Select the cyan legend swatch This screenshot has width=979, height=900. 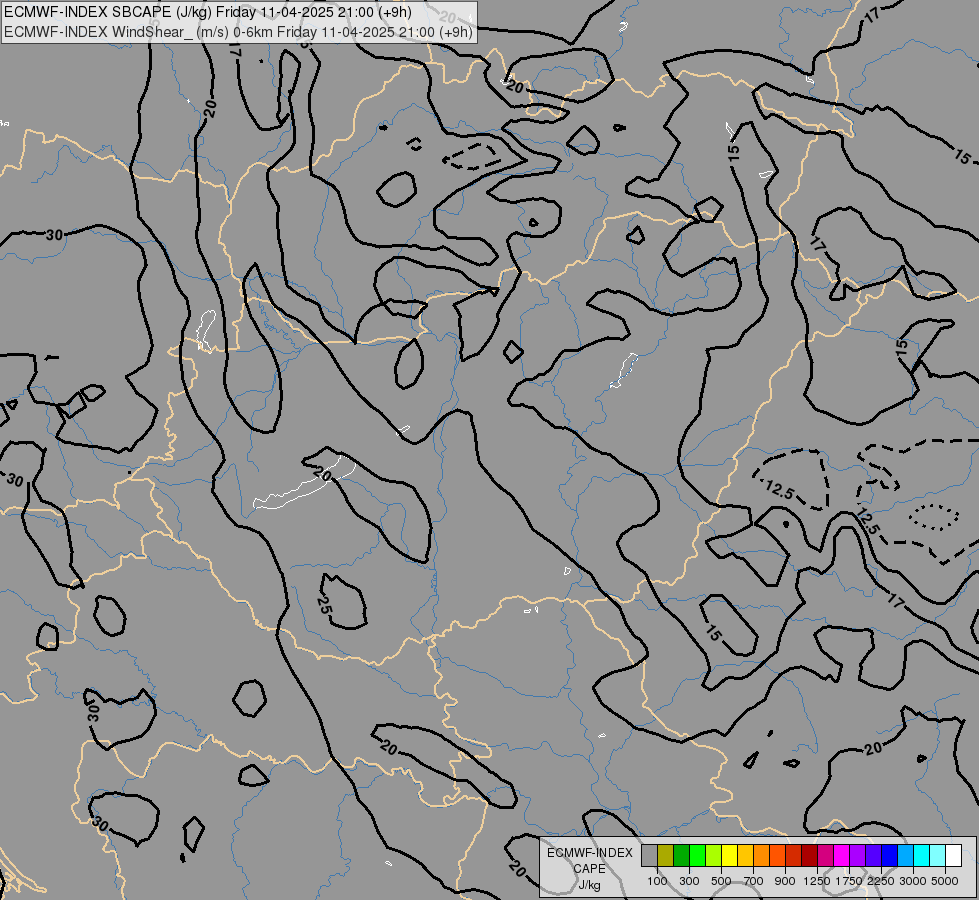point(922,856)
